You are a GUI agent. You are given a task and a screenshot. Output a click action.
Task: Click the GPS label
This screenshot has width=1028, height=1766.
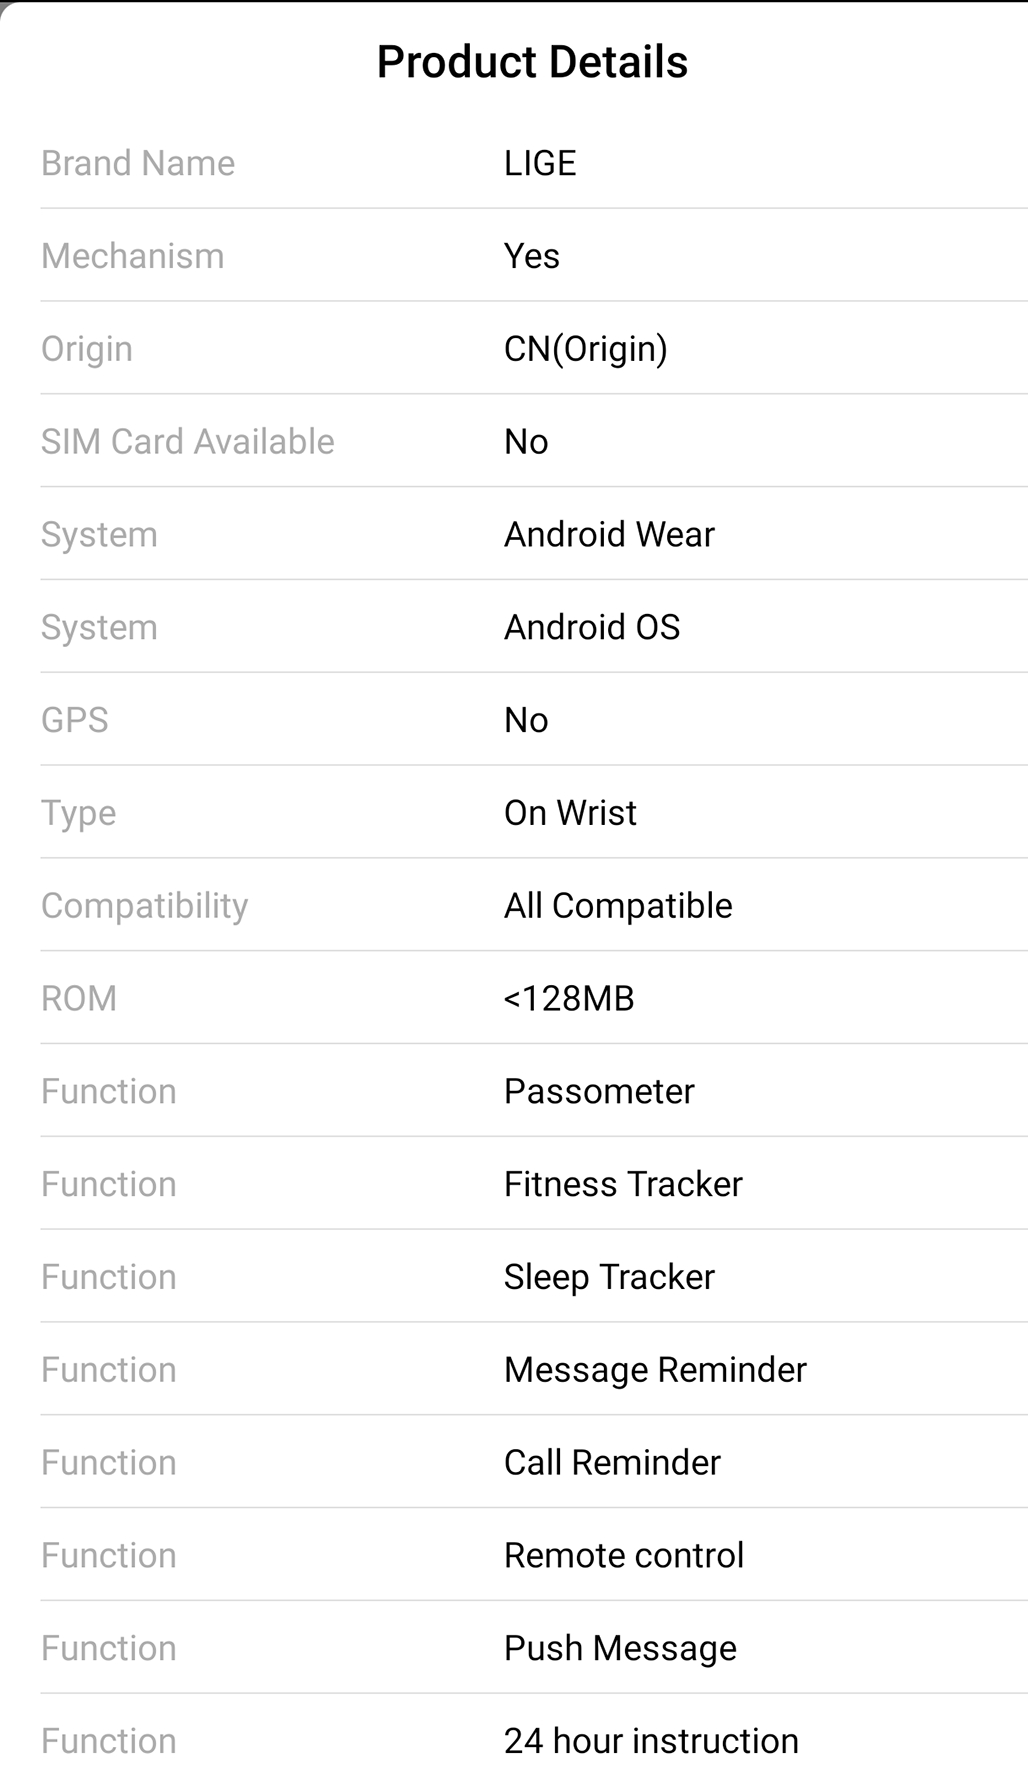75,720
